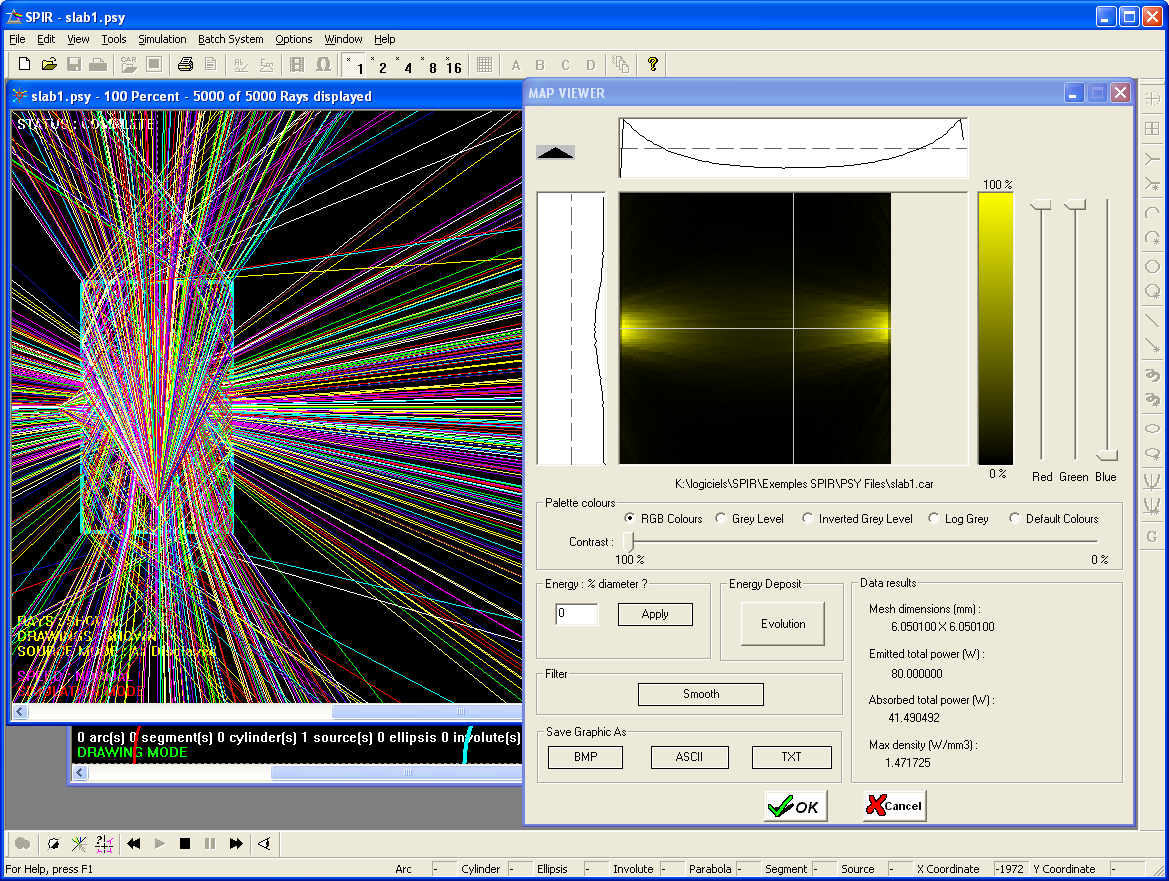Open the Simulation menu
The height and width of the screenshot is (881, 1169).
pos(162,39)
